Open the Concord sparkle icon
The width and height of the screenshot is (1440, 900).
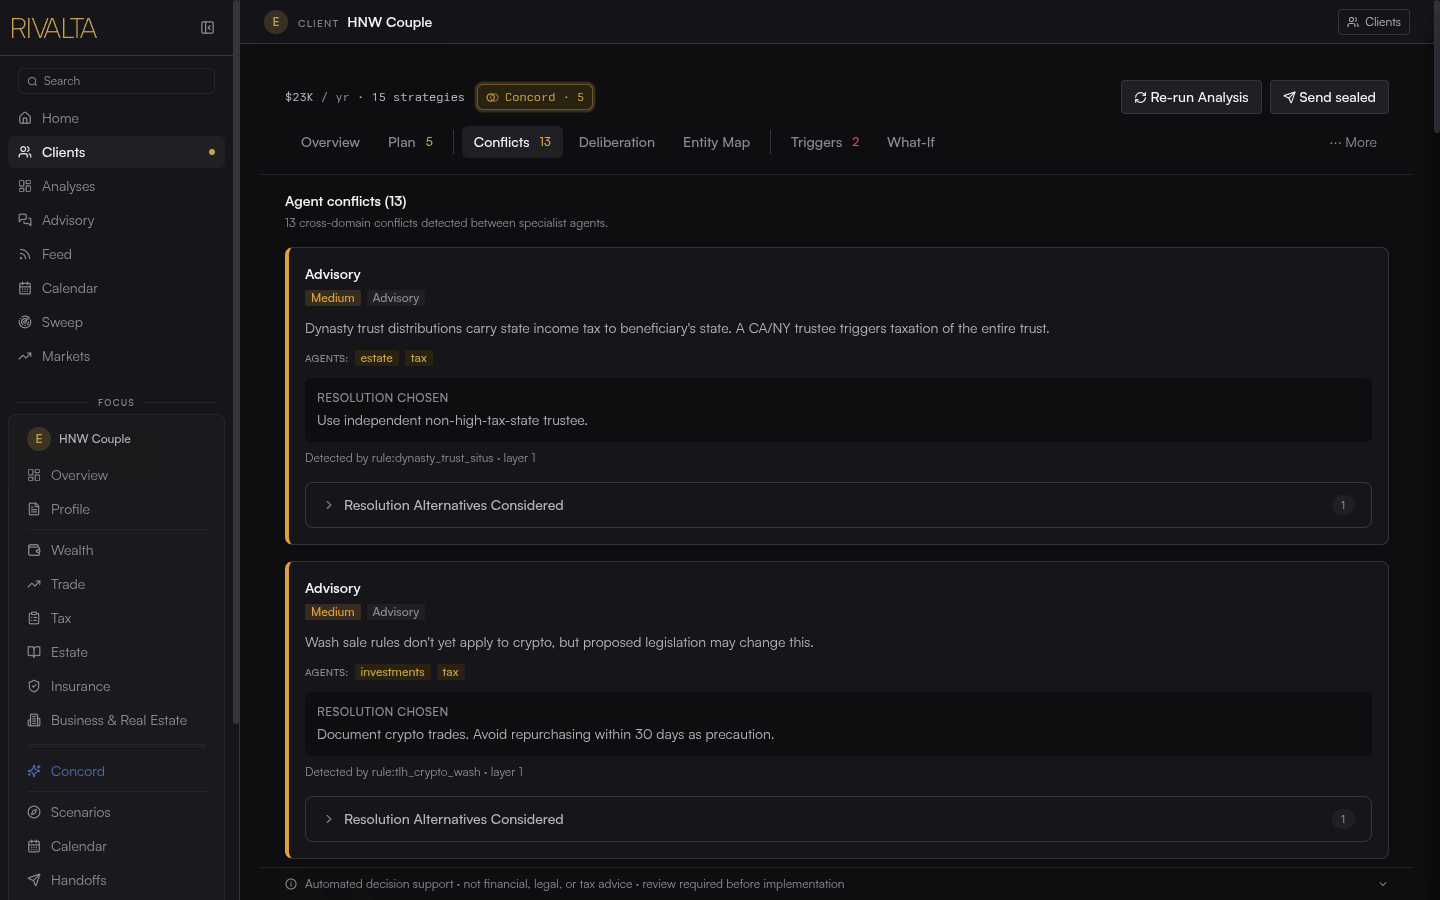coord(34,771)
